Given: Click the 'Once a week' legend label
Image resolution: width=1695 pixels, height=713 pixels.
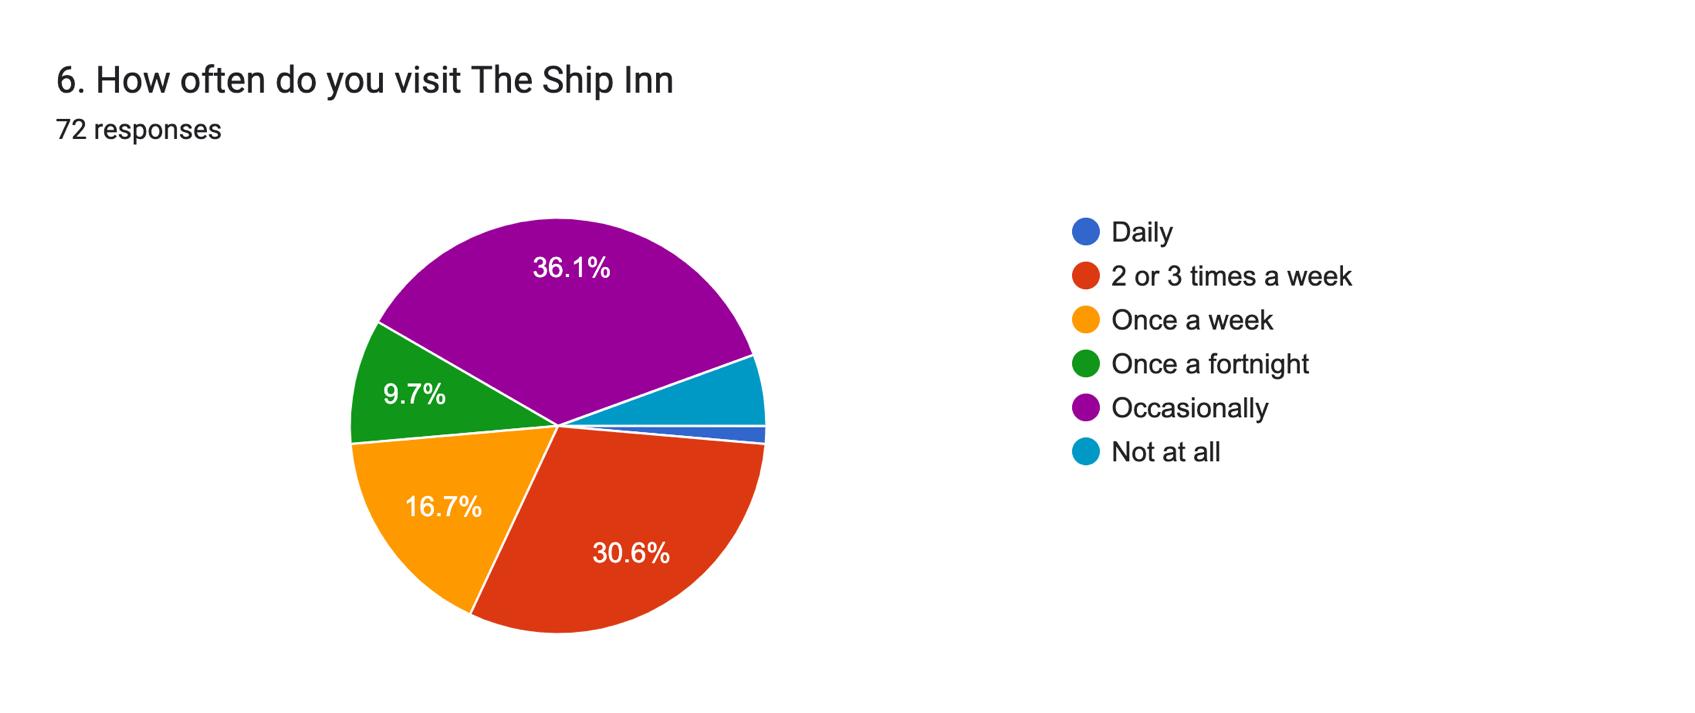Looking at the screenshot, I should (1192, 320).
